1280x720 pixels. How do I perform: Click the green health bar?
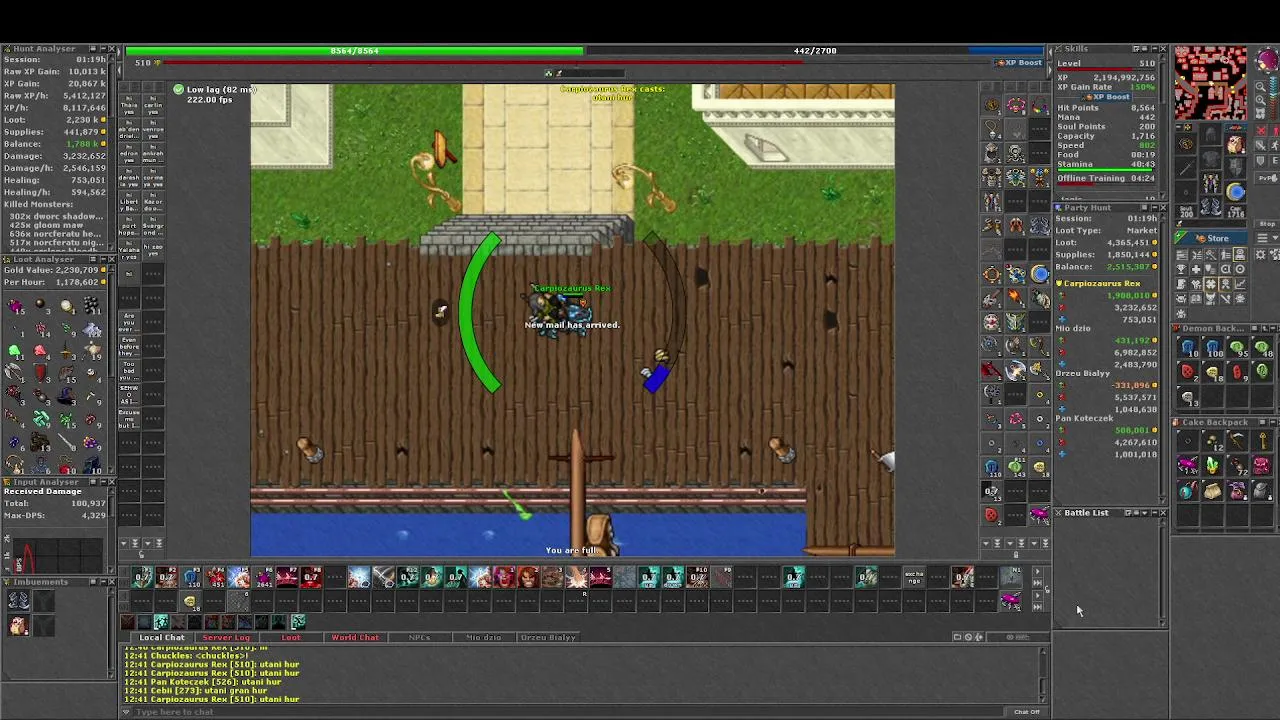tap(354, 50)
